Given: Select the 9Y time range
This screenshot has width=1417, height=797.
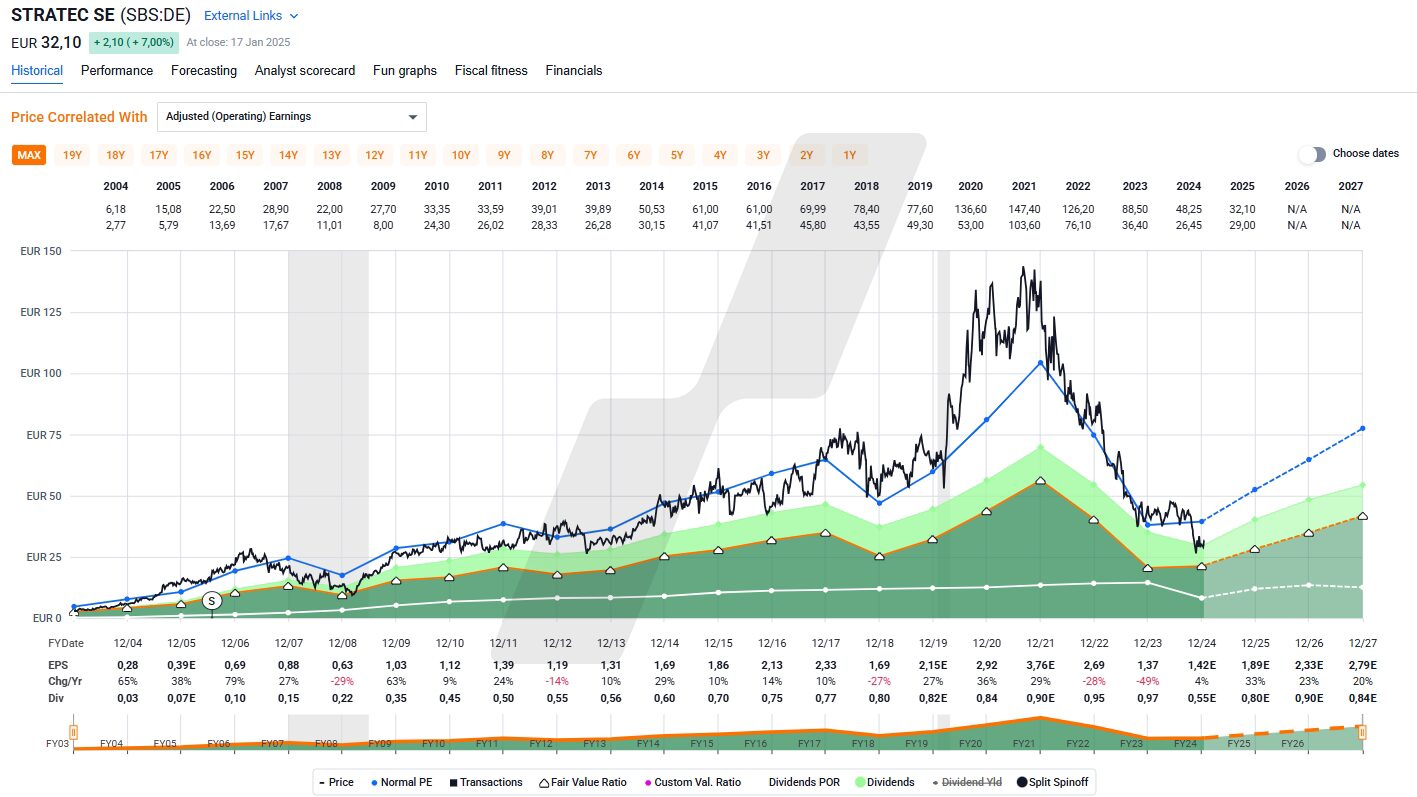Looking at the screenshot, I should click(504, 155).
